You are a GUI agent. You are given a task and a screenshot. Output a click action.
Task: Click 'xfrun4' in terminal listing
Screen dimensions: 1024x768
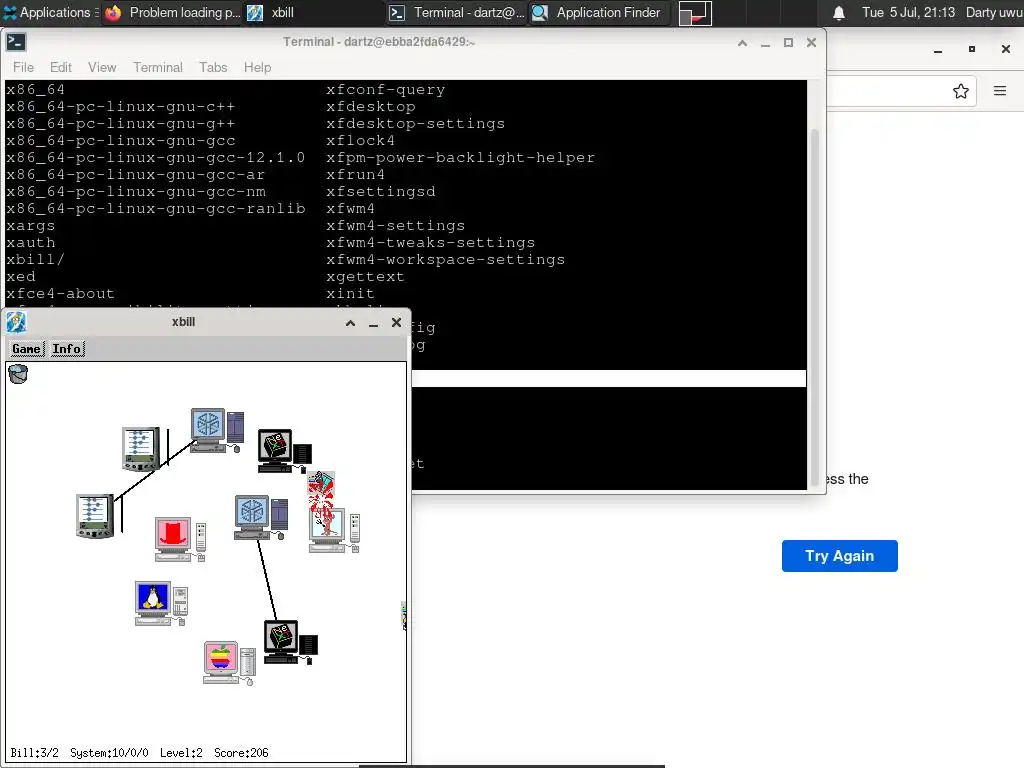355,174
